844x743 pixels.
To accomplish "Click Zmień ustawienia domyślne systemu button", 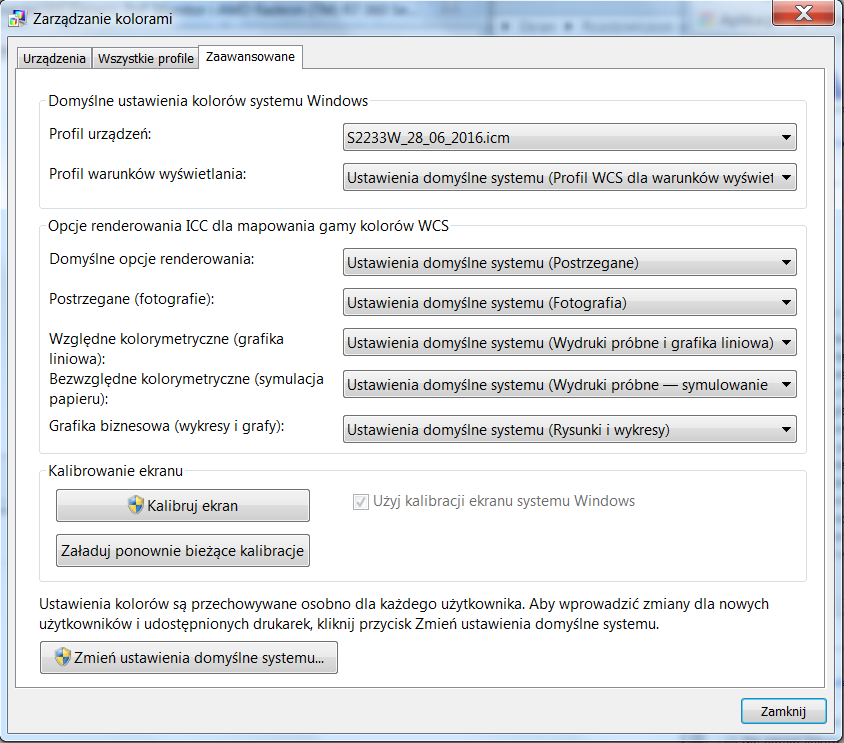I will 189,657.
